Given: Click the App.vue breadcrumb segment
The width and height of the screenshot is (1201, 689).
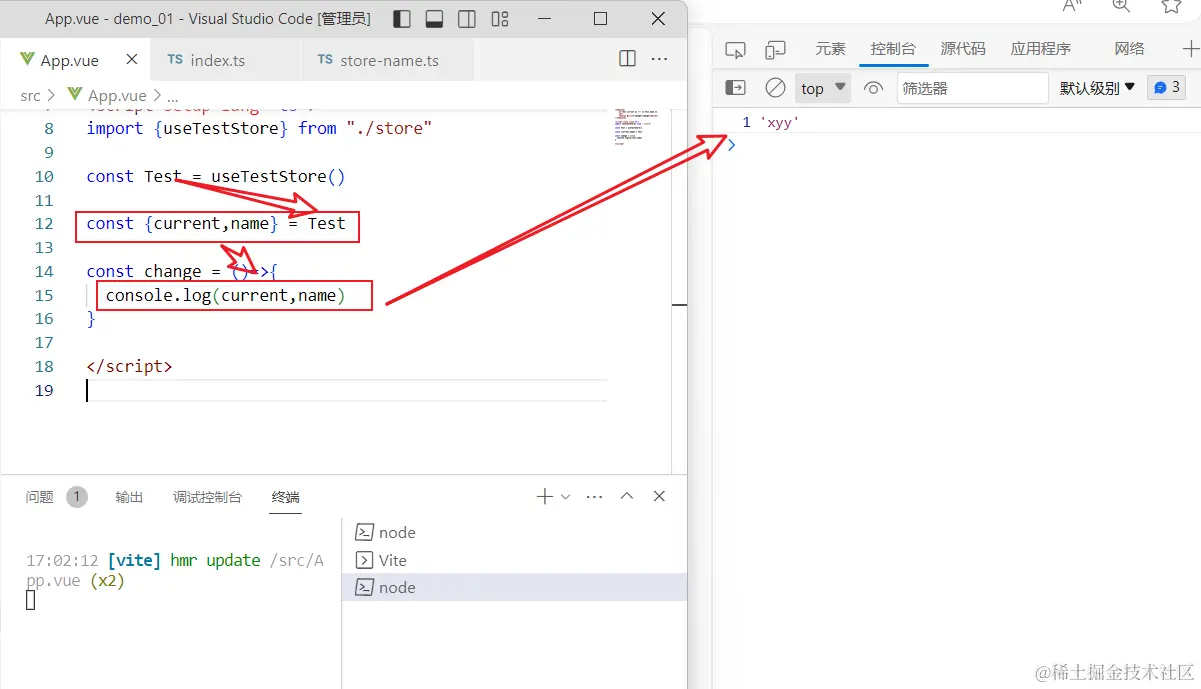Looking at the screenshot, I should point(107,96).
